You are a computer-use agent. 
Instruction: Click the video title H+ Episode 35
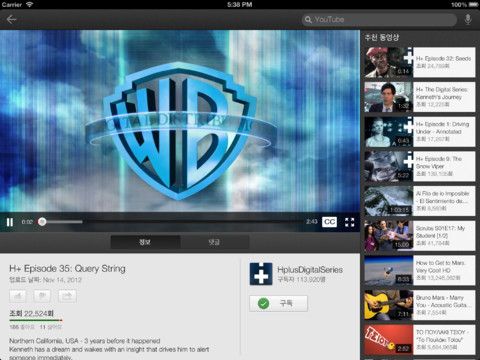click(67, 269)
